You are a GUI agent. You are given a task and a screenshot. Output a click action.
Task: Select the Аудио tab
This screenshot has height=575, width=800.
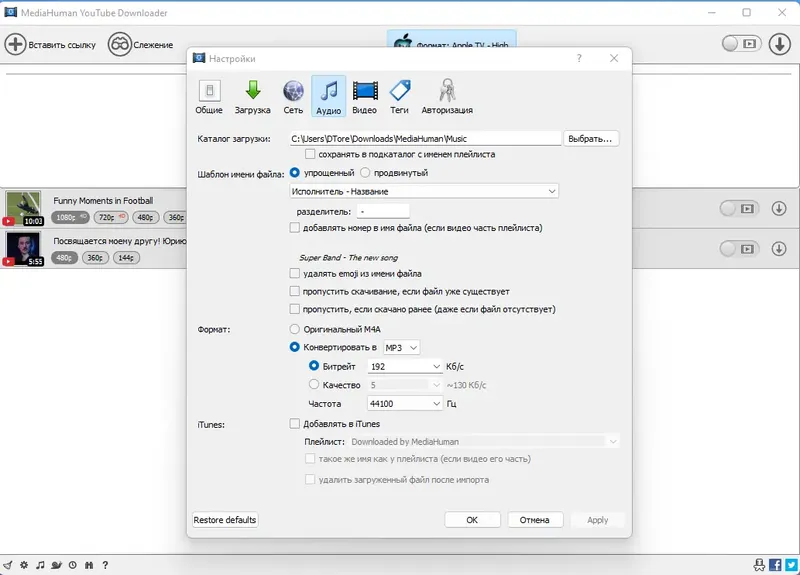[x=329, y=96]
